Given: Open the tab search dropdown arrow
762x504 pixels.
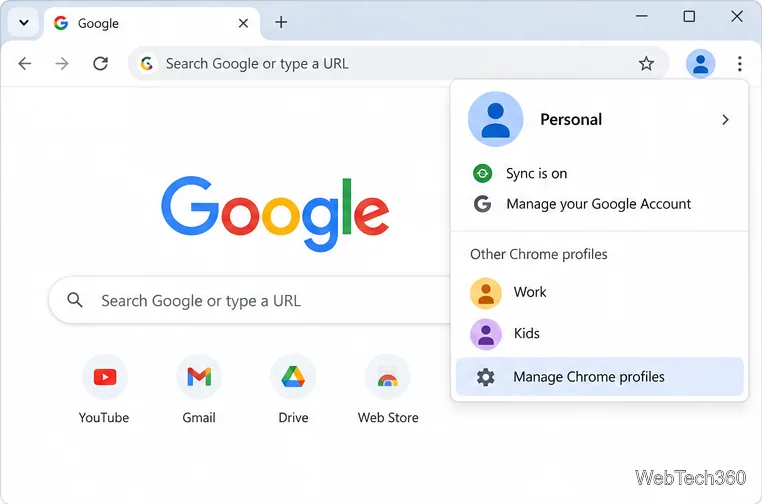Looking at the screenshot, I should (23, 23).
